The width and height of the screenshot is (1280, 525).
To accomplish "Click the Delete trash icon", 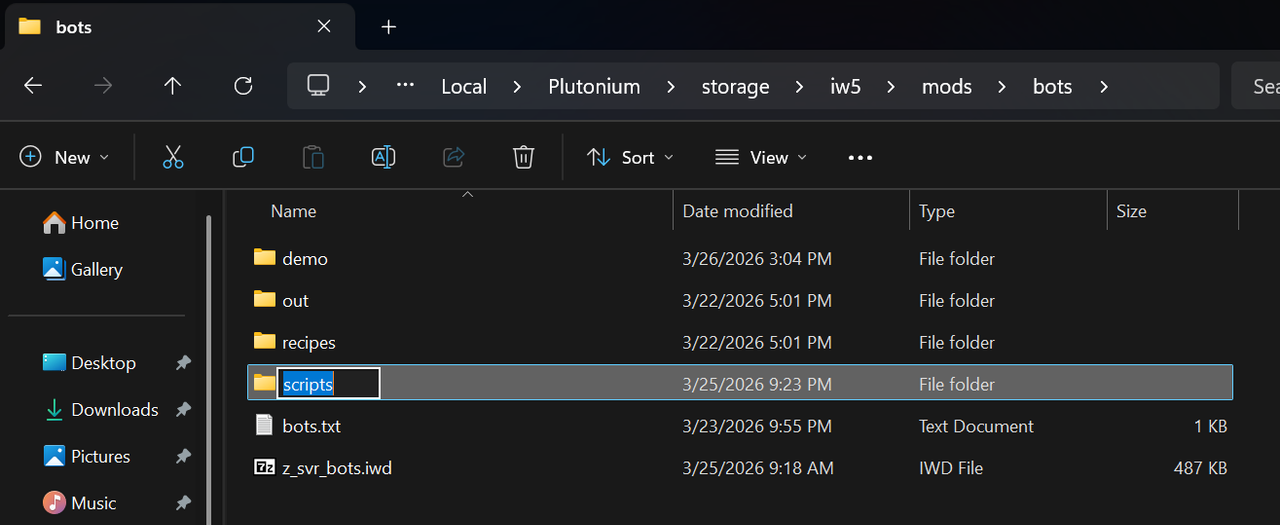I will 523,157.
